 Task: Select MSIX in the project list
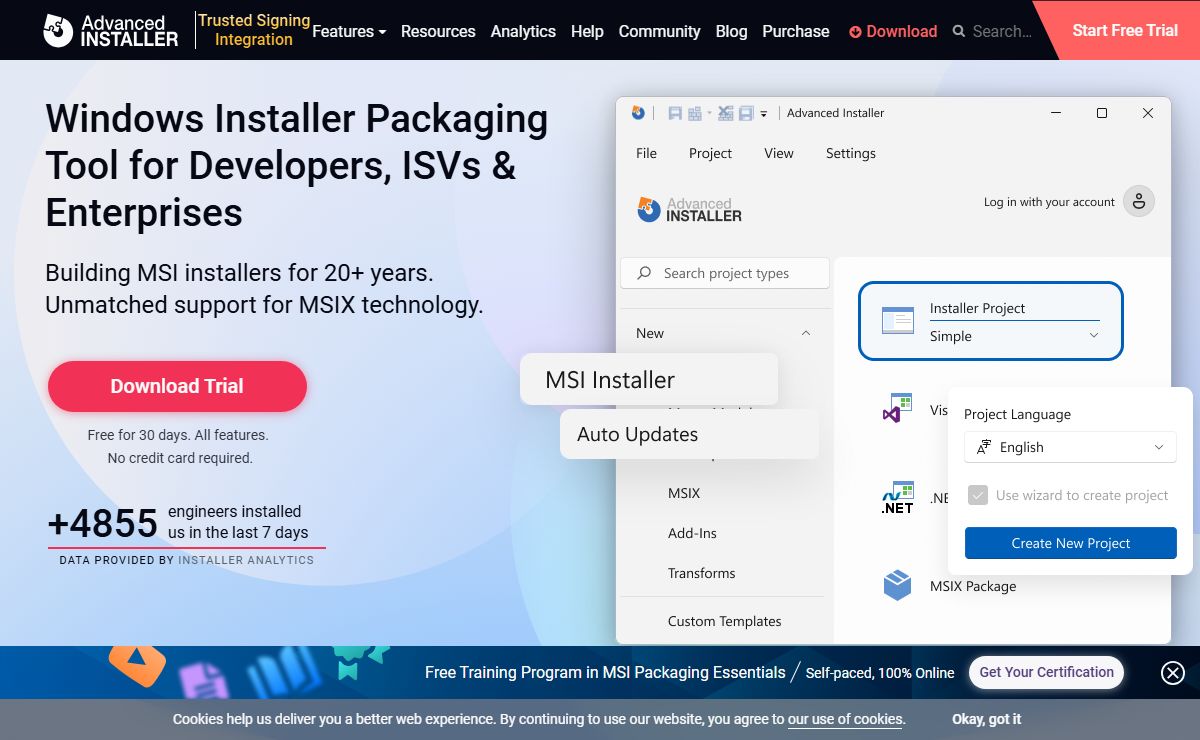(x=684, y=493)
